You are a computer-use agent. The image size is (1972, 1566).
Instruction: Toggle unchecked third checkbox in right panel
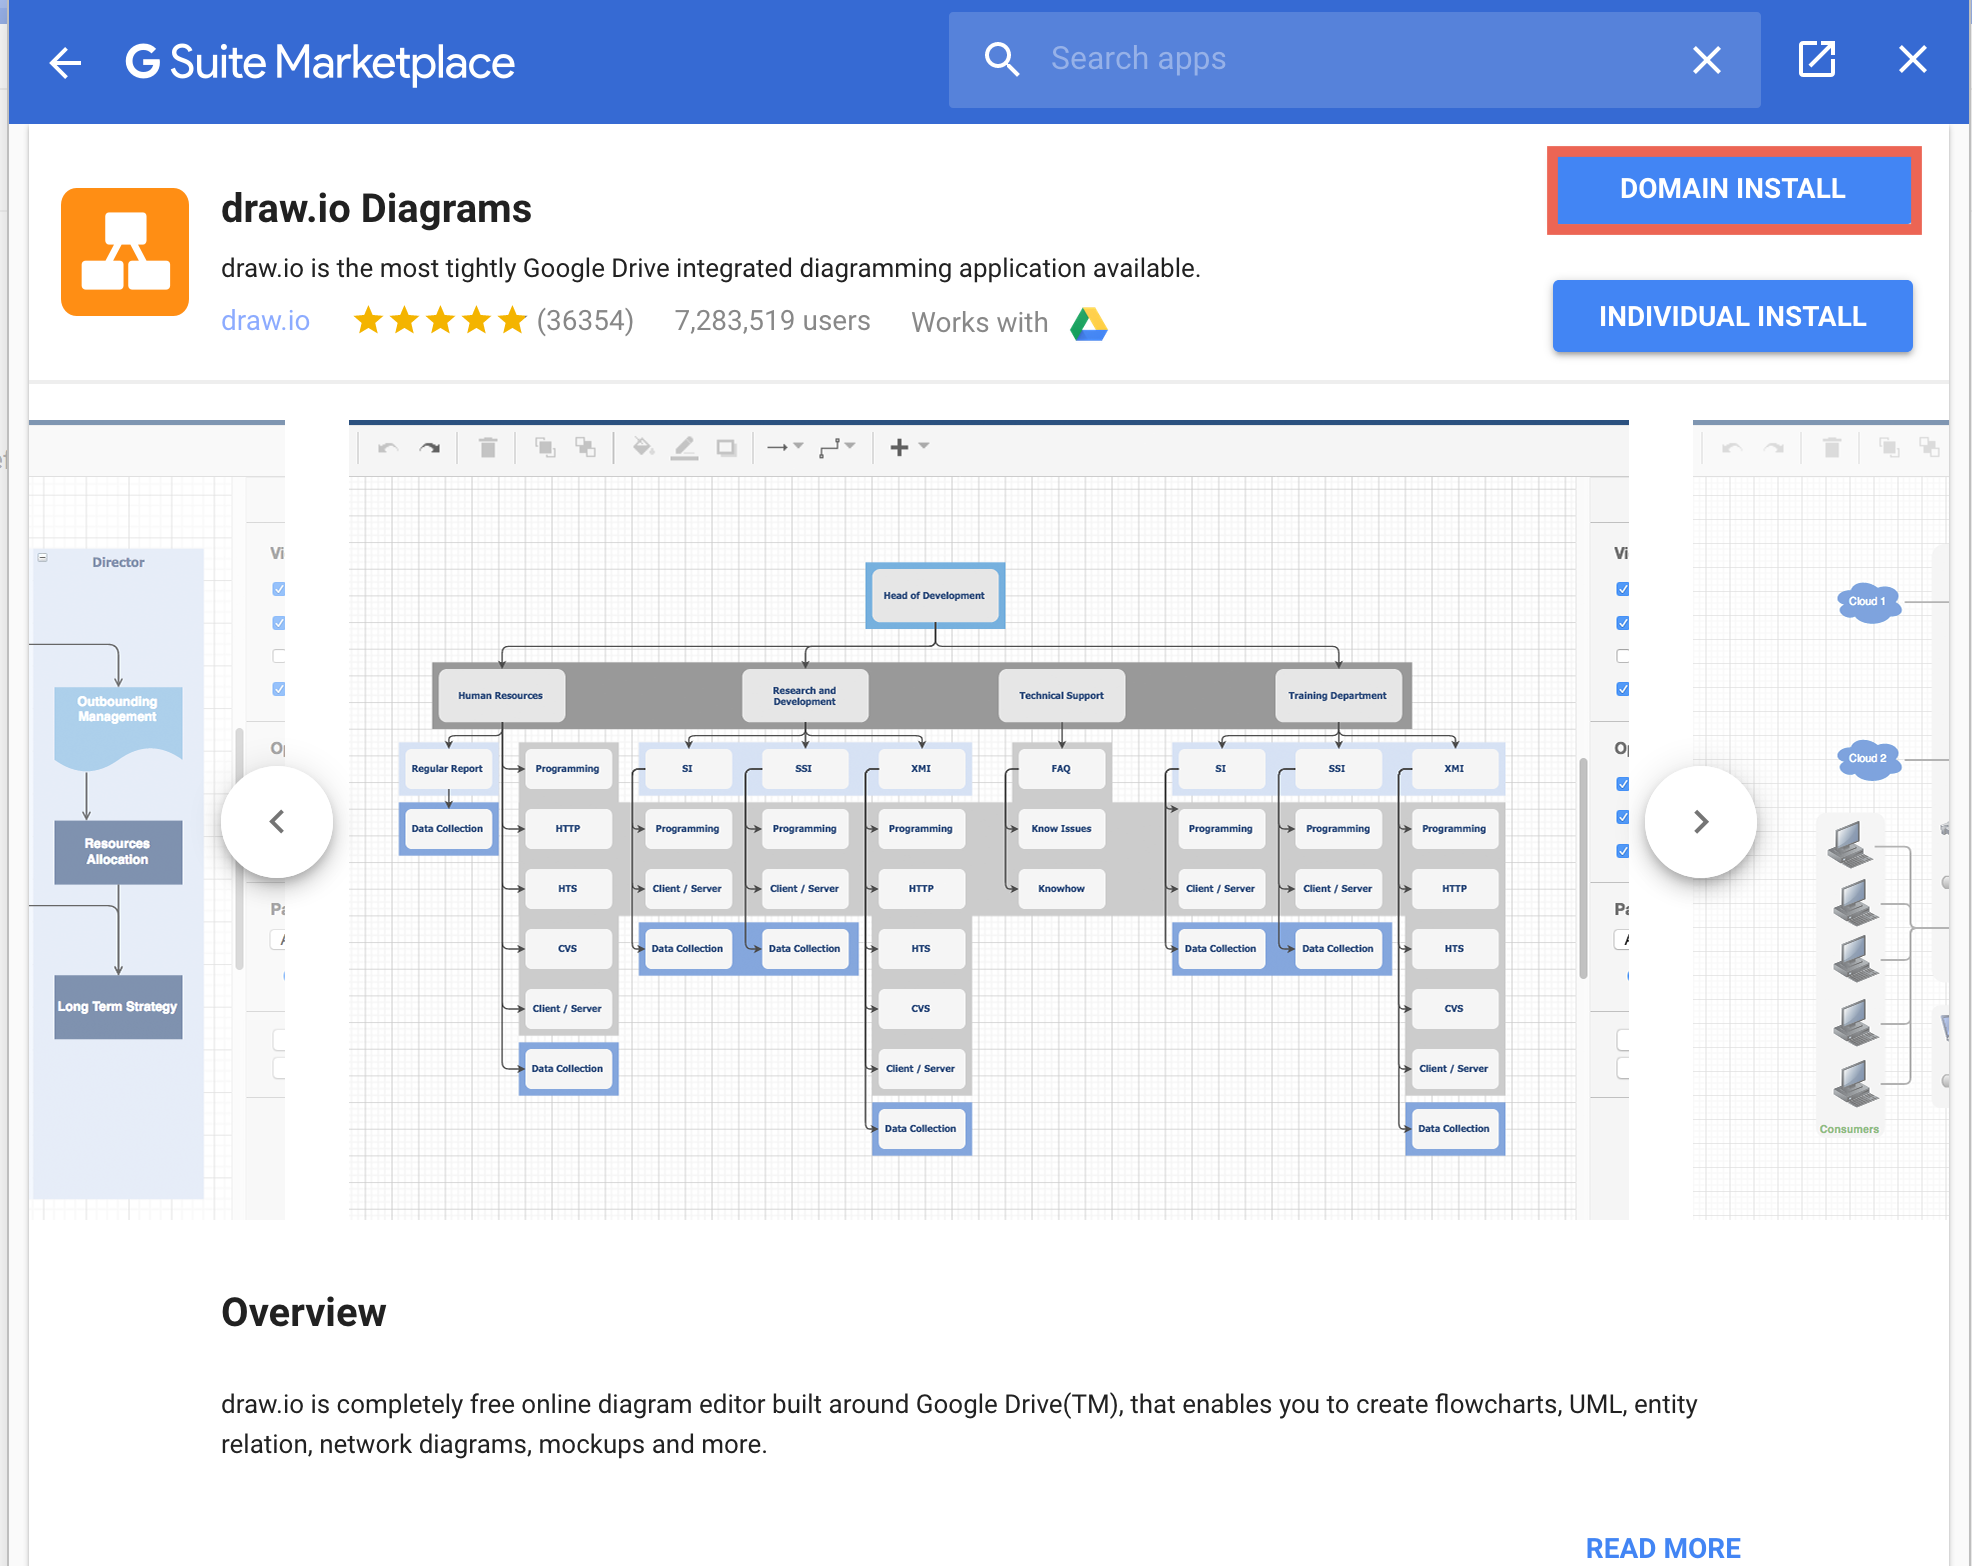coord(1622,656)
